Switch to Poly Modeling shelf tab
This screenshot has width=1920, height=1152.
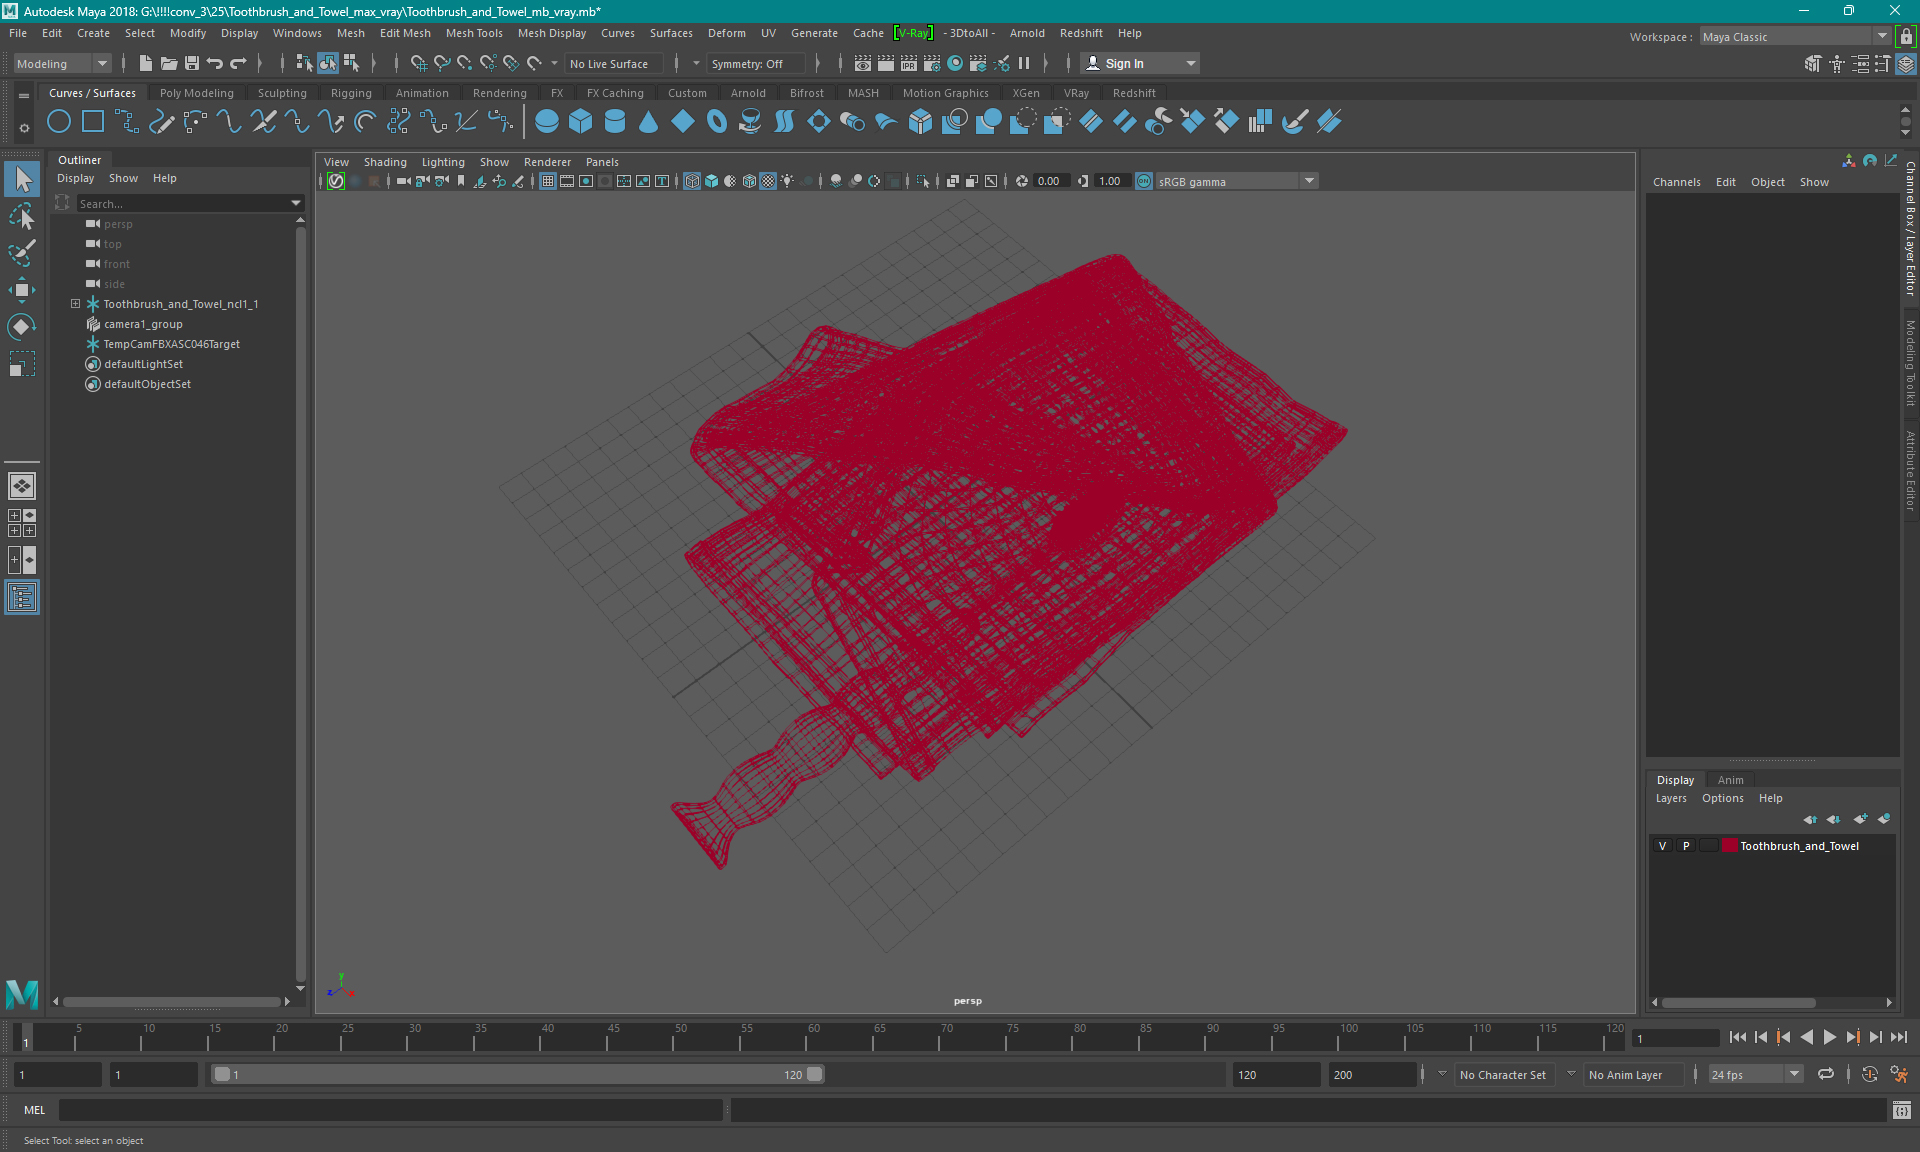point(197,93)
